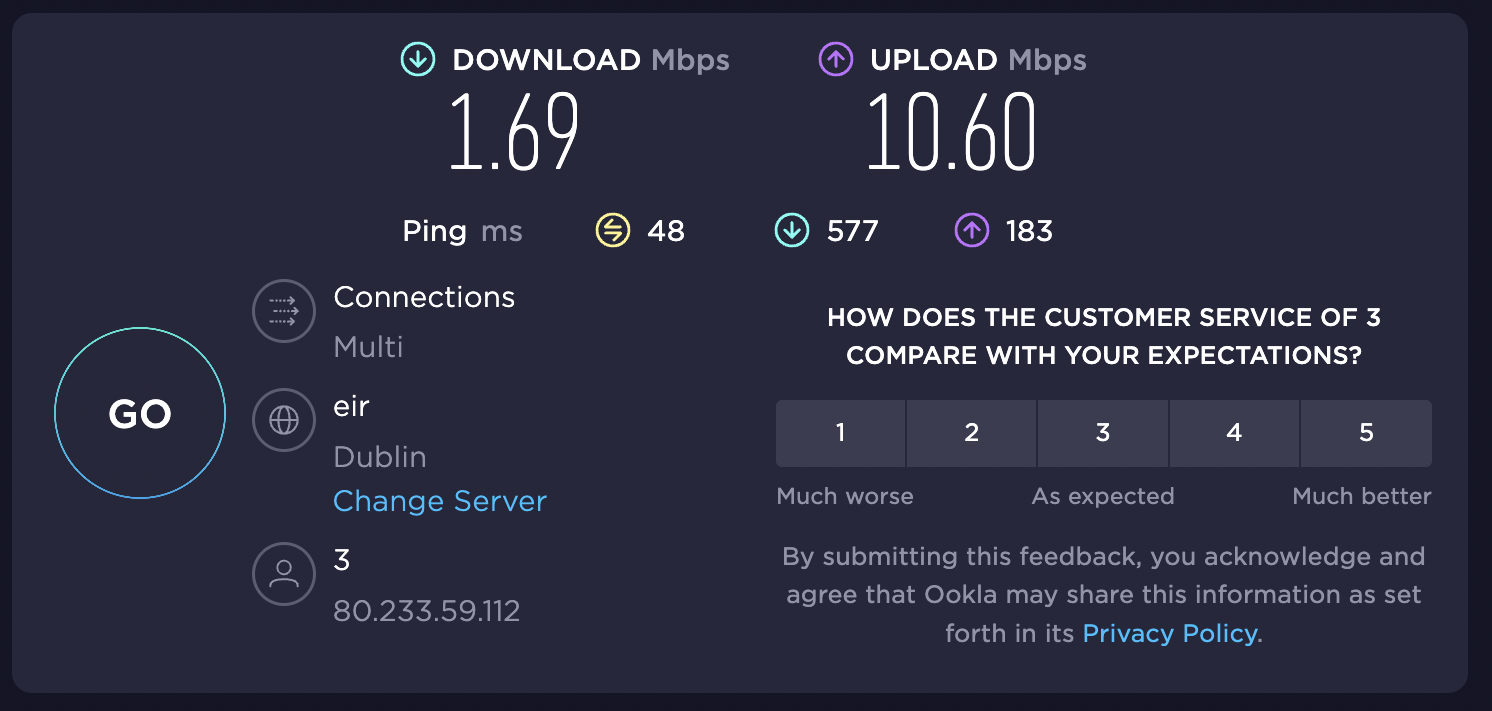Click the upload result value 10.60
Screen dimensions: 1492x711
click(950, 130)
